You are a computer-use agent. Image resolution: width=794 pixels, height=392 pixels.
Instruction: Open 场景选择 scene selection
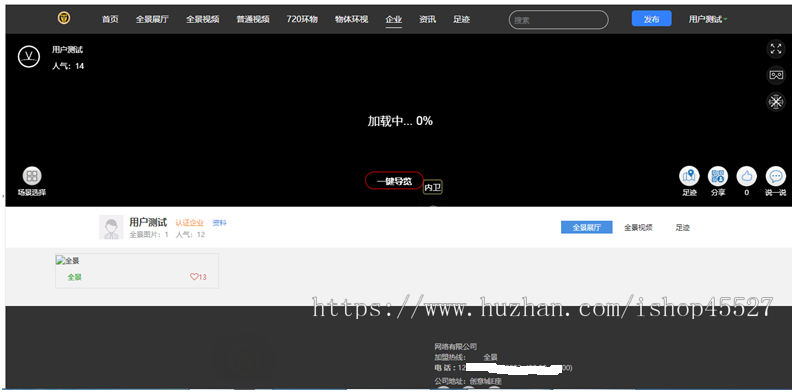pos(32,182)
